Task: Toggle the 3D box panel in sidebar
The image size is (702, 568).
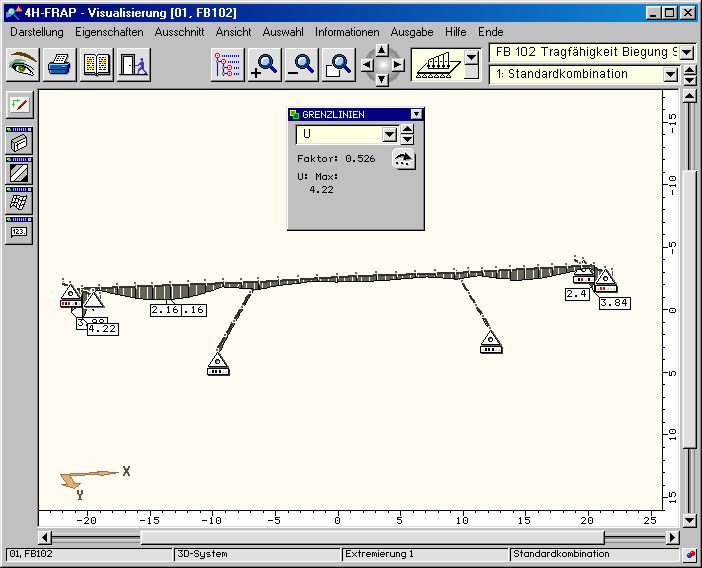Action: click(20, 142)
